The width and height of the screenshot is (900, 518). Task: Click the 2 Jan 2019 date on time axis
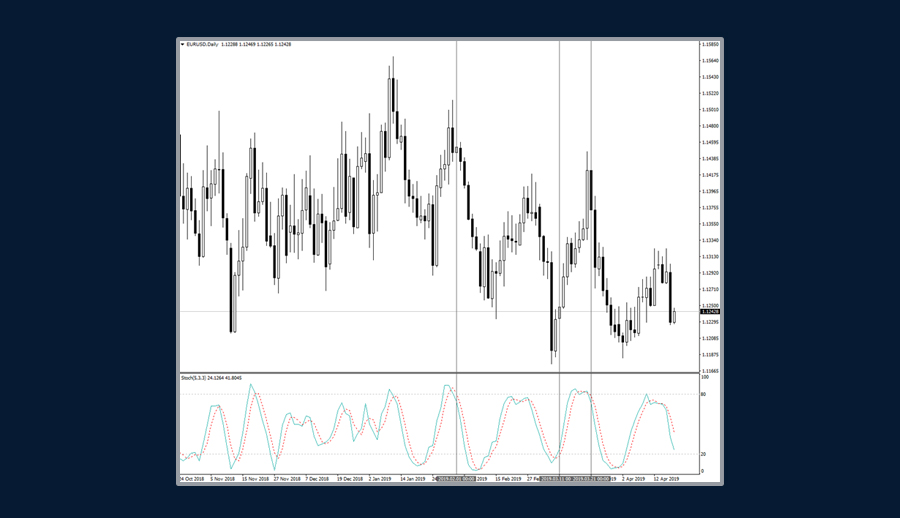pyautogui.click(x=380, y=479)
